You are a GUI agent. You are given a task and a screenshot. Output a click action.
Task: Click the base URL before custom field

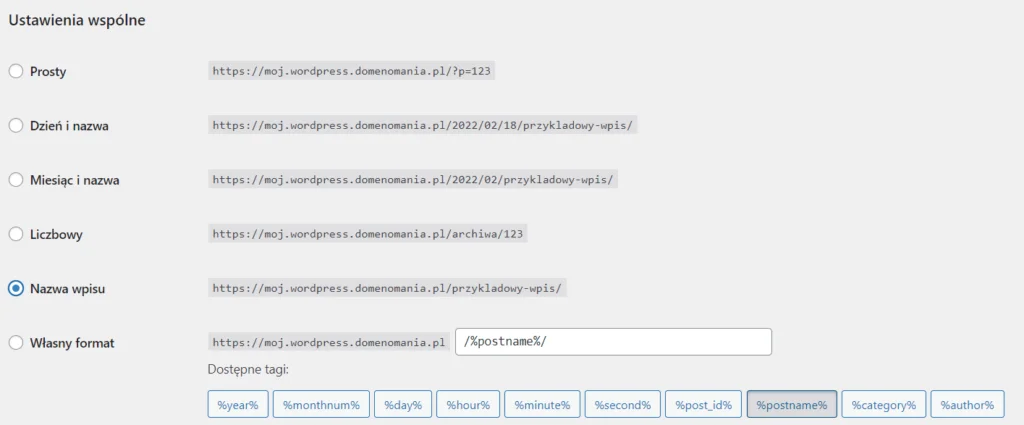pyautogui.click(x=329, y=342)
